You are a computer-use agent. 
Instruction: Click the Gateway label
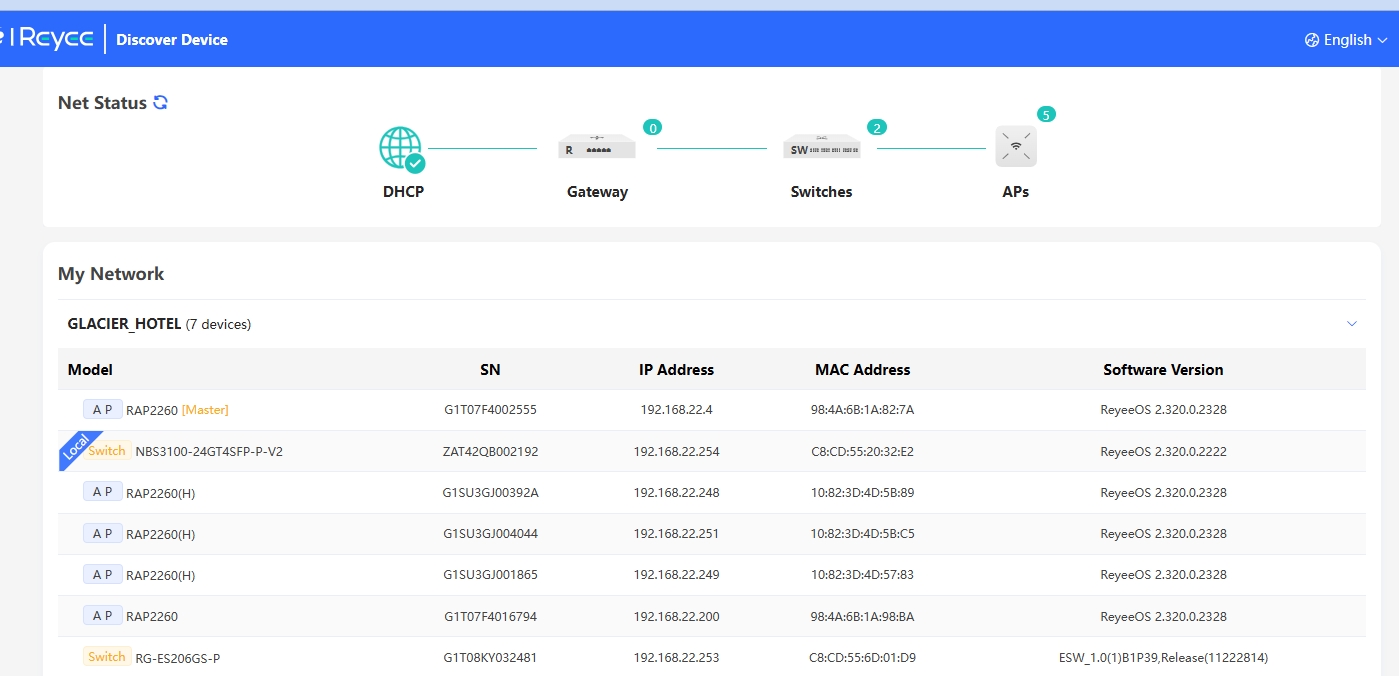tap(597, 192)
